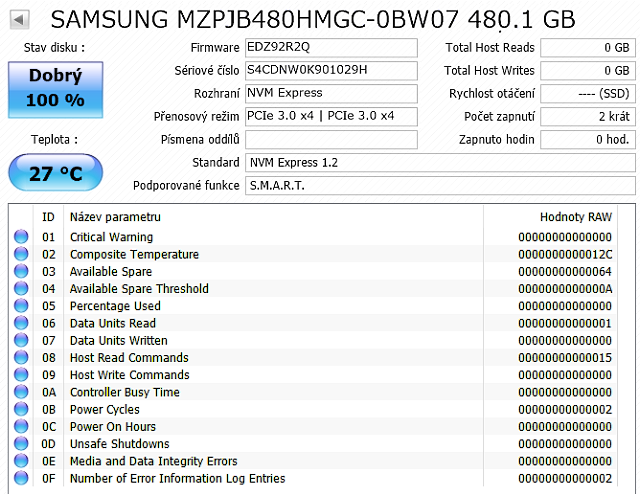
Task: Select status dot for Host Write Commands
Action: (x=21, y=375)
